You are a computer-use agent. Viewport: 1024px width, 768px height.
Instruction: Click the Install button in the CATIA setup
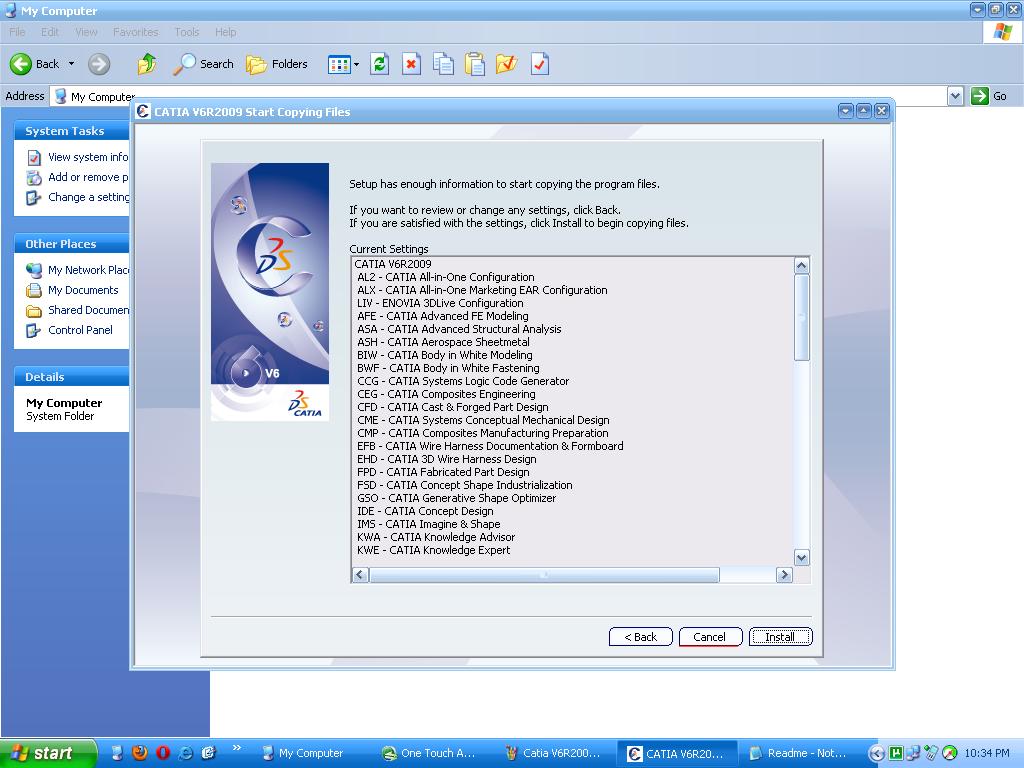pyautogui.click(x=780, y=637)
